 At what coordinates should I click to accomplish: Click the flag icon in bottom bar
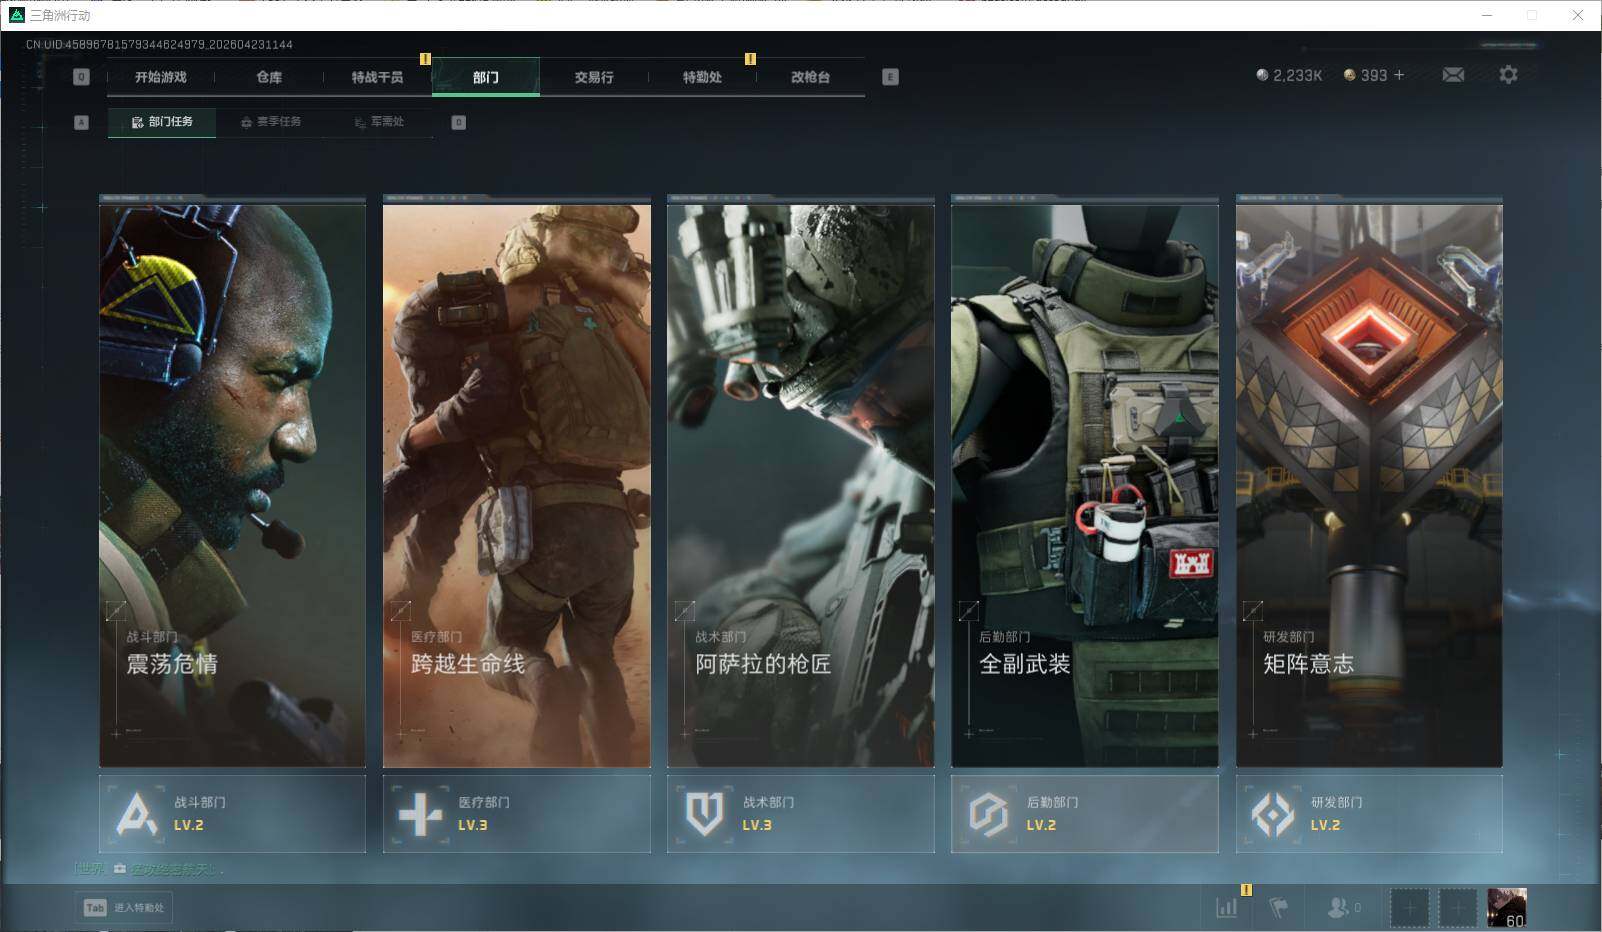point(1279,908)
